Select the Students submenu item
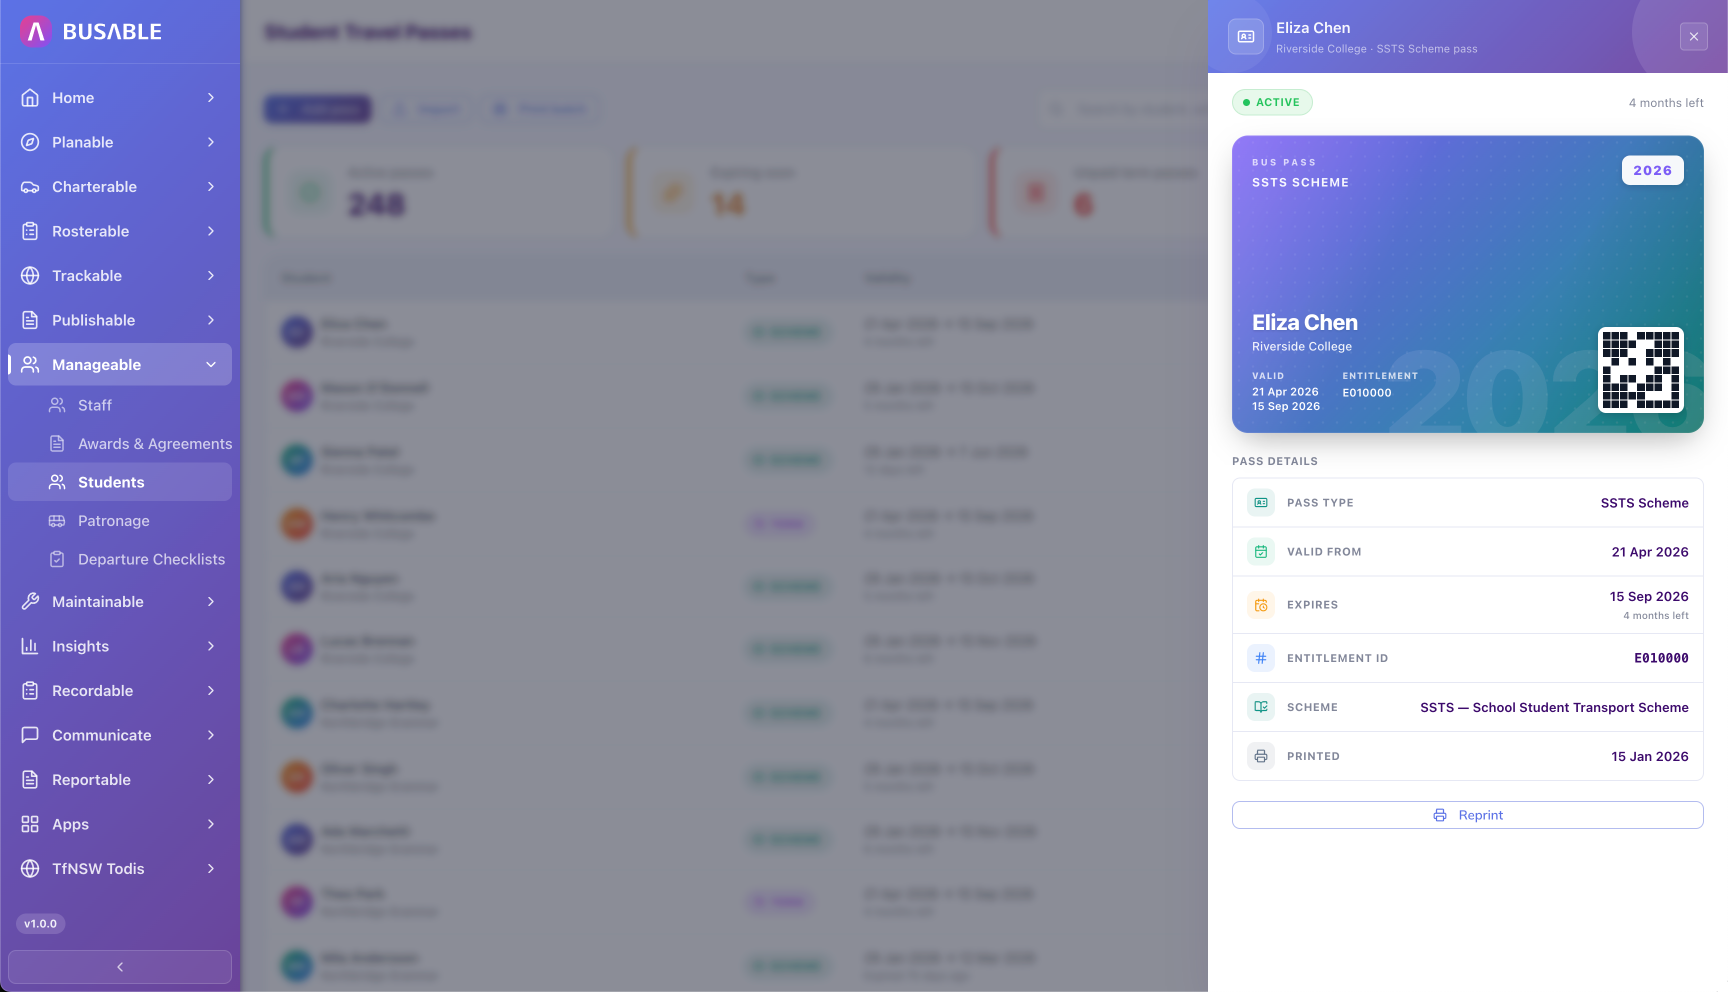 click(120, 482)
